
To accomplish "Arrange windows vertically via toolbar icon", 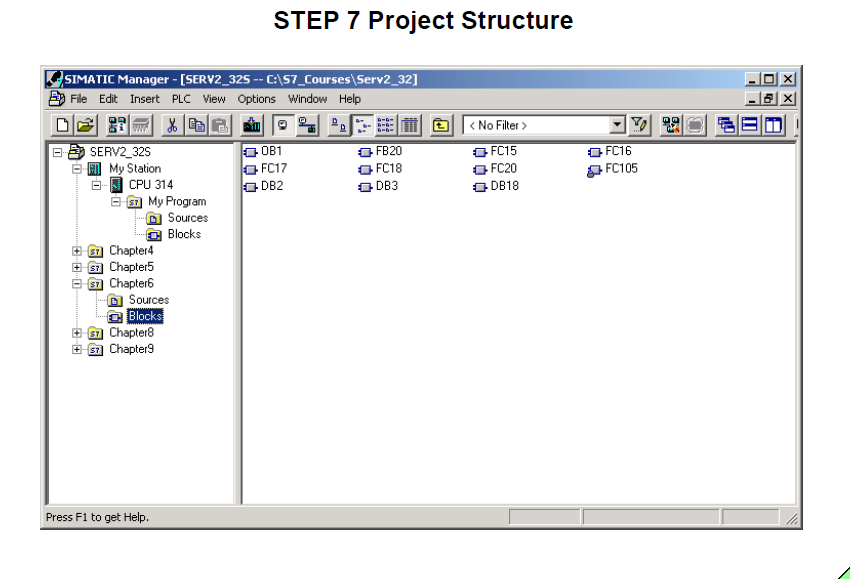I will pyautogui.click(x=774, y=125).
